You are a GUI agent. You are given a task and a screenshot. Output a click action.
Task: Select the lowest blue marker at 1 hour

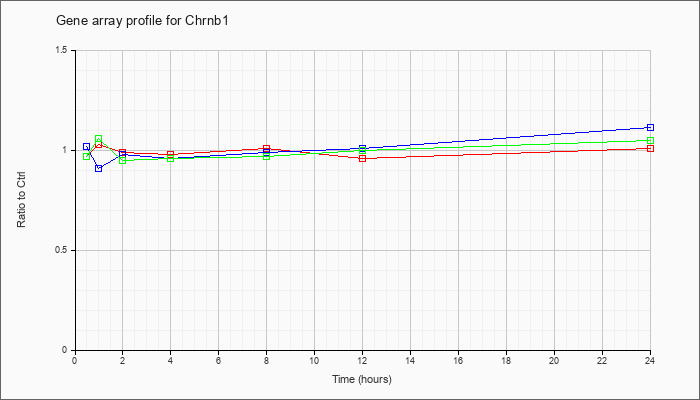tap(98, 168)
